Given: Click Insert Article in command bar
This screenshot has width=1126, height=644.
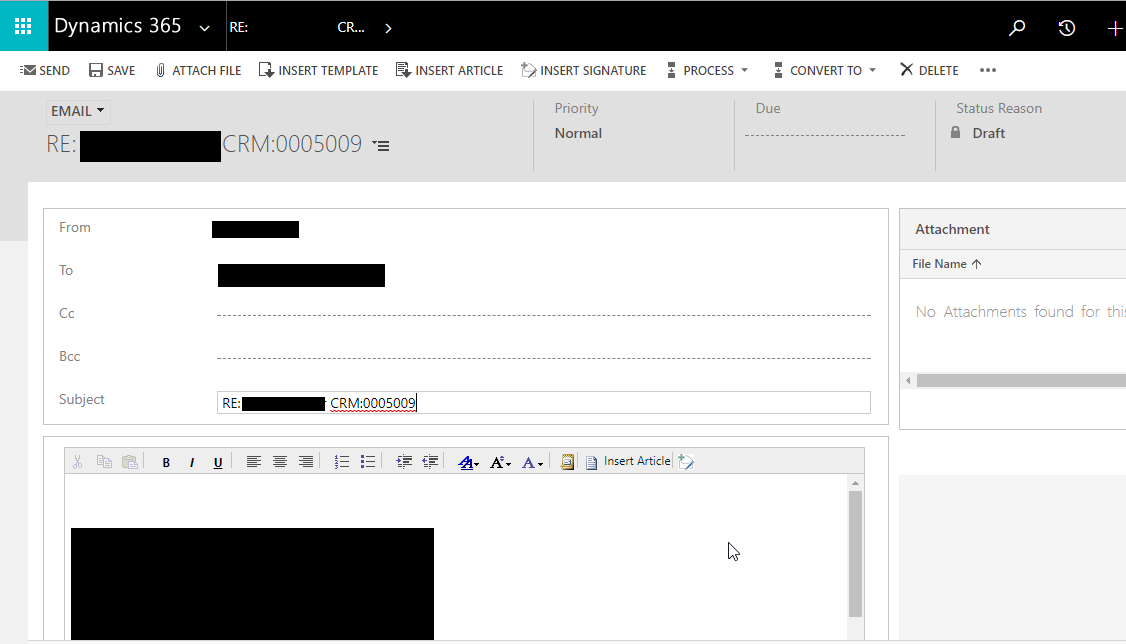Looking at the screenshot, I should point(450,70).
